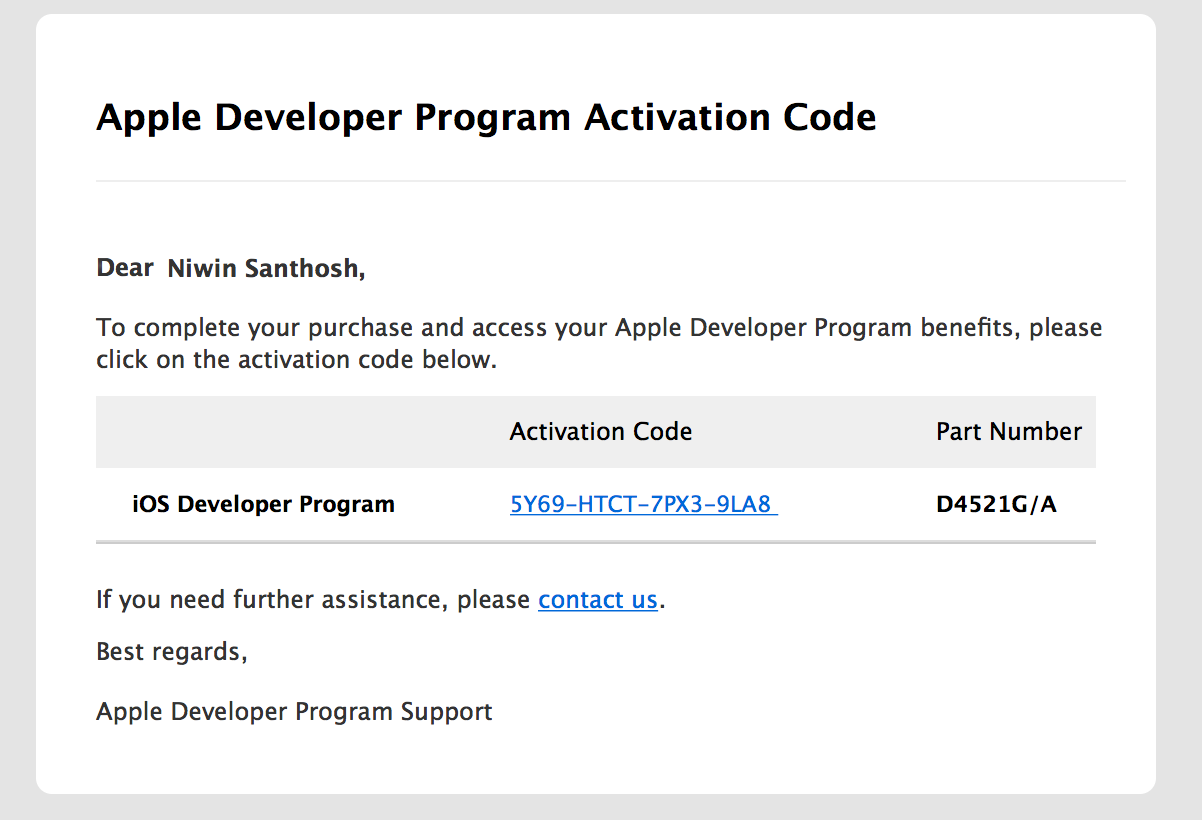Click the table's bottom border line
The image size is (1202, 820).
coord(595,542)
